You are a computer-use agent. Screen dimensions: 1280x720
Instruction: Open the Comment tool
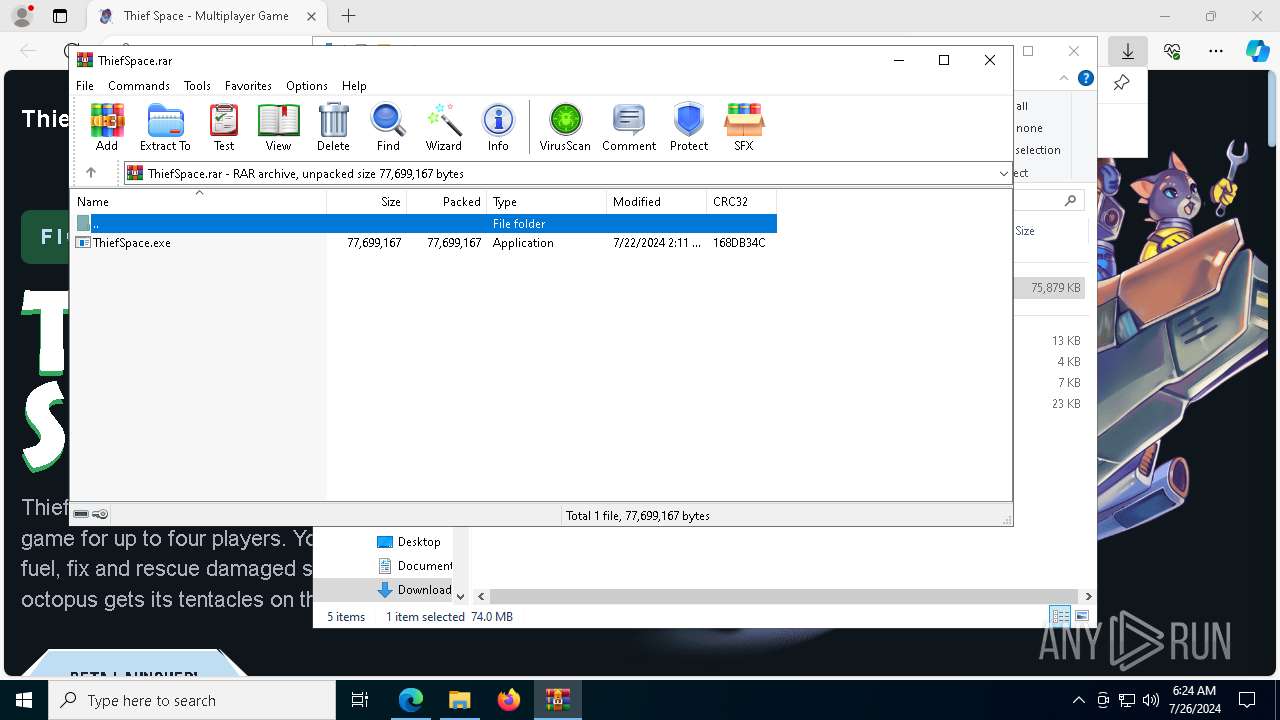629,127
